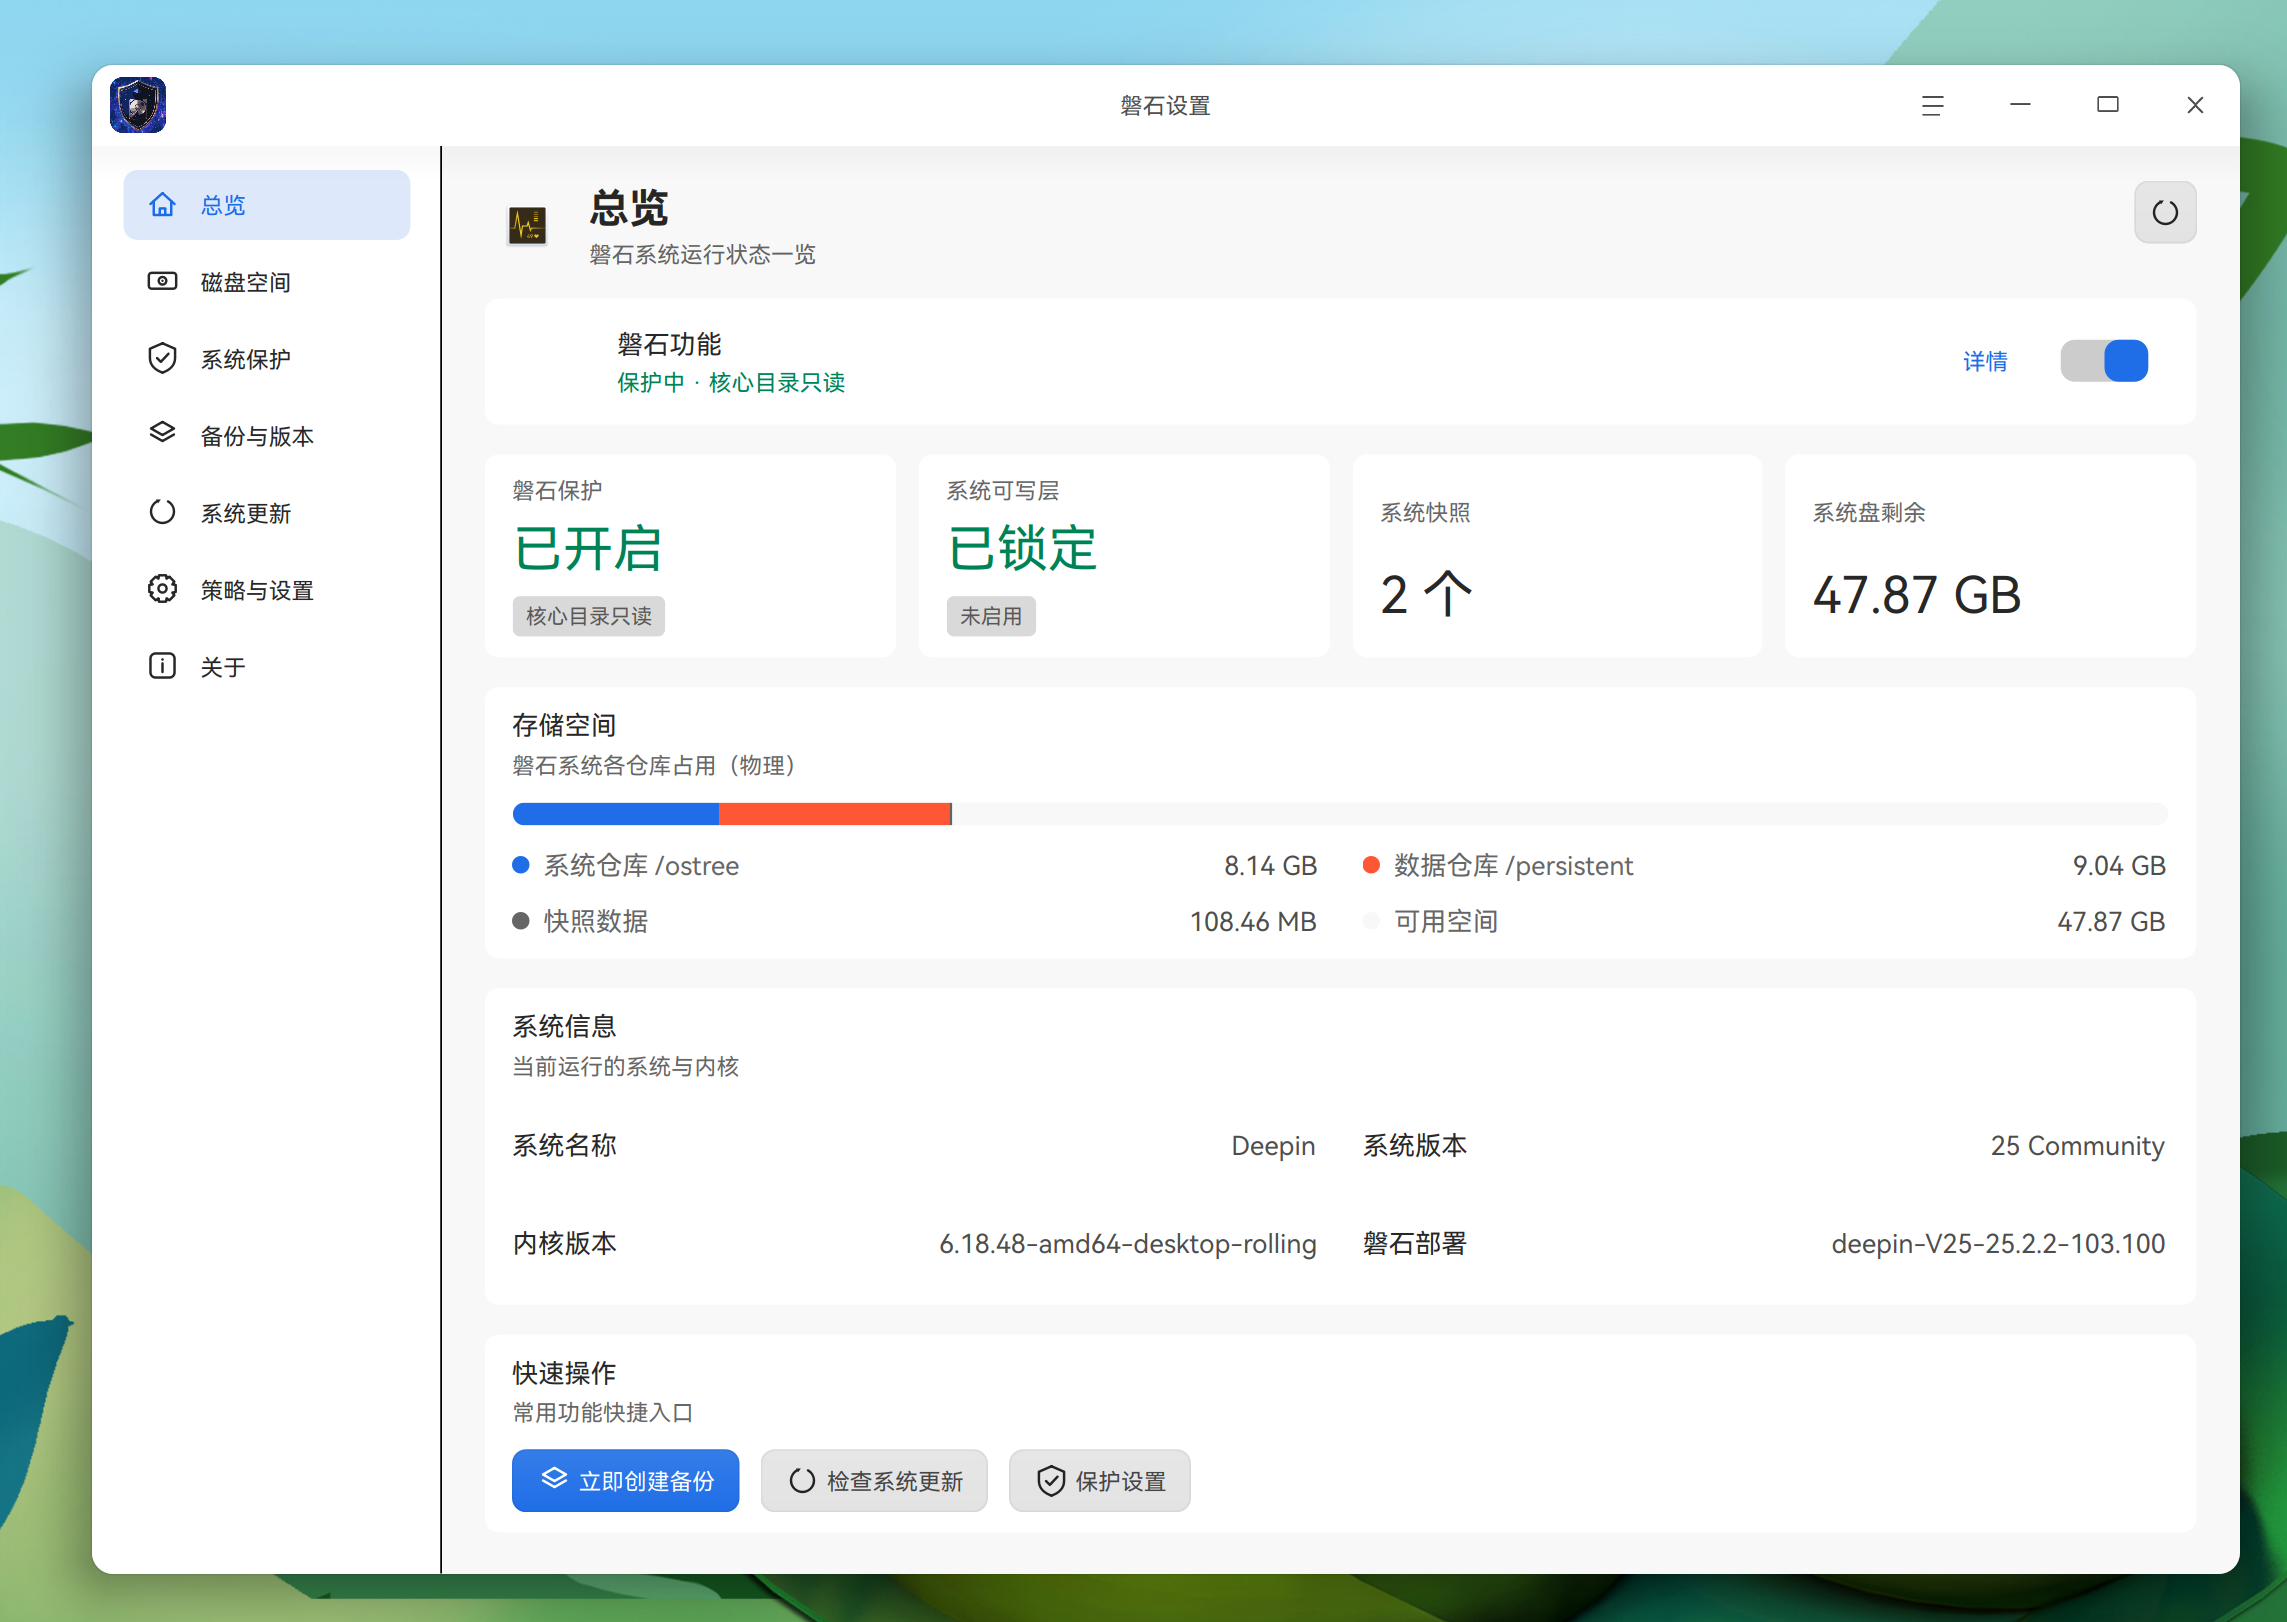The image size is (2287, 1622).
Task: Open the 关于 sidebar entry
Action: (267, 667)
